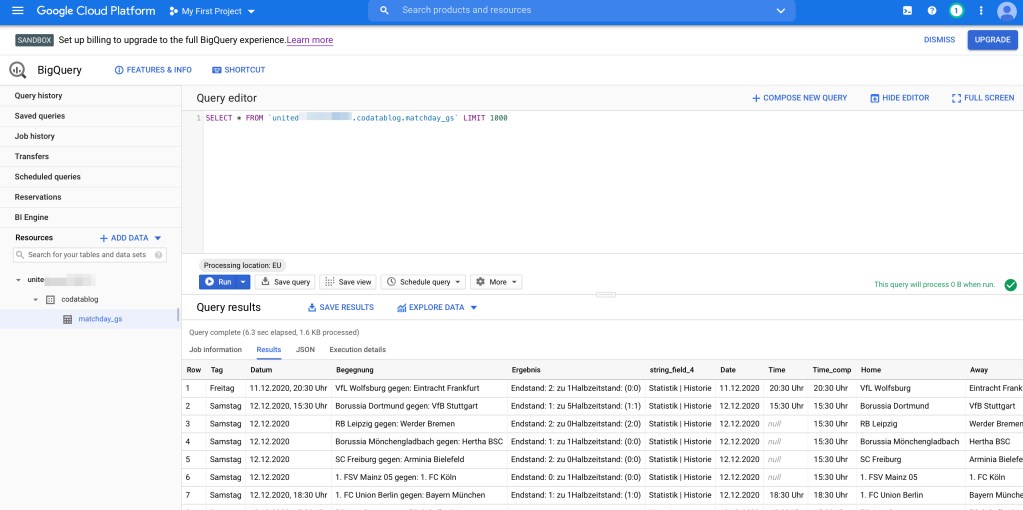Click the codatablog dataset icon
Screen dimensions: 1023x510
[x=50, y=300]
